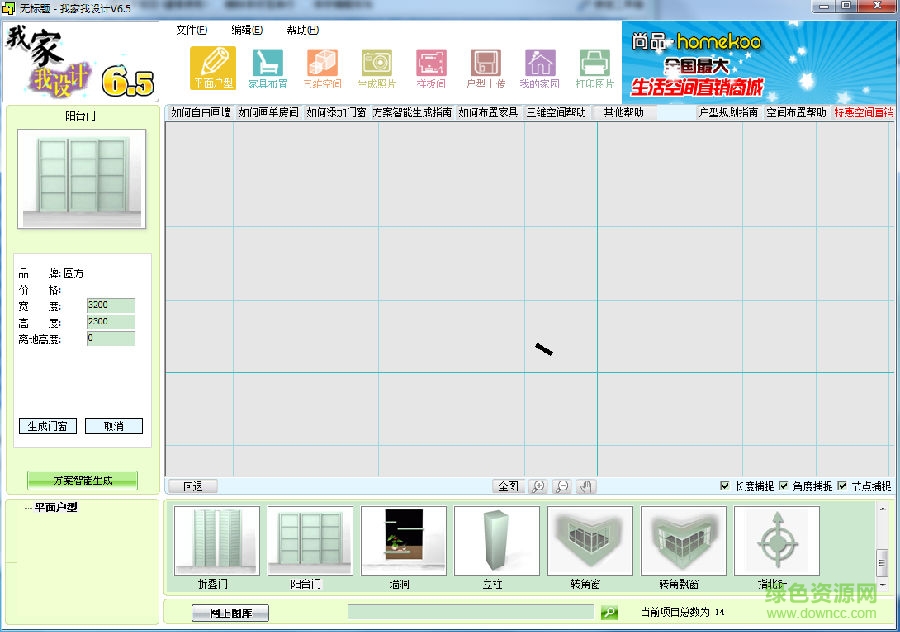900x632 pixels.
Task: Activate the hand pan tool icon
Action: (x=587, y=486)
